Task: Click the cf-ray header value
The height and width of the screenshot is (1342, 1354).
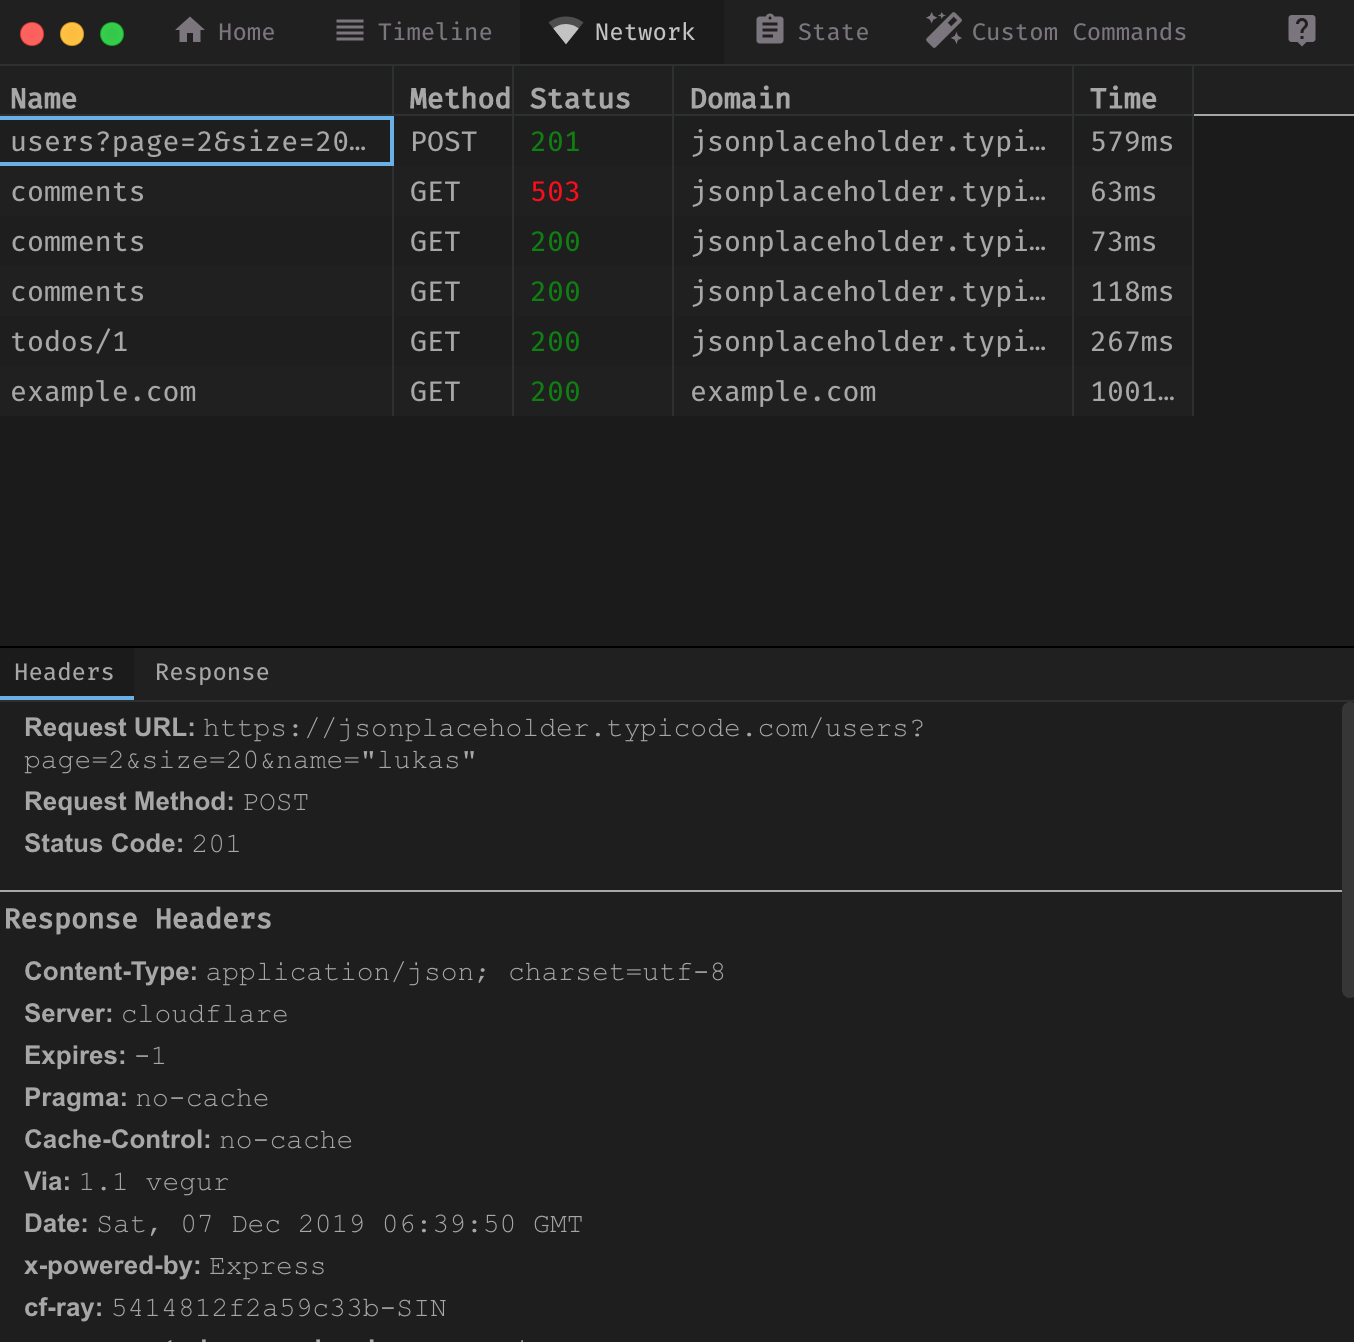Action: click(x=279, y=1308)
